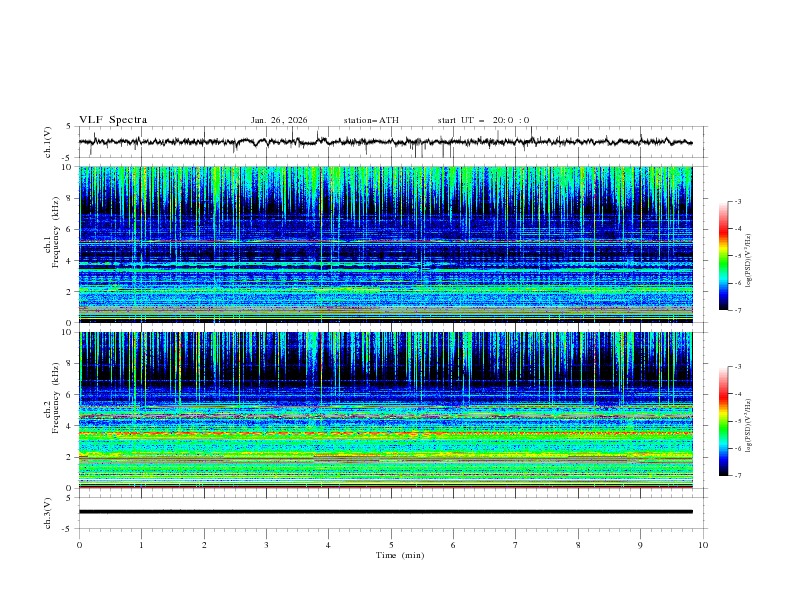The width and height of the screenshot is (792, 612).
Task: Click the "-3" tick on ch.1 colorbar
Action: (x=738, y=201)
